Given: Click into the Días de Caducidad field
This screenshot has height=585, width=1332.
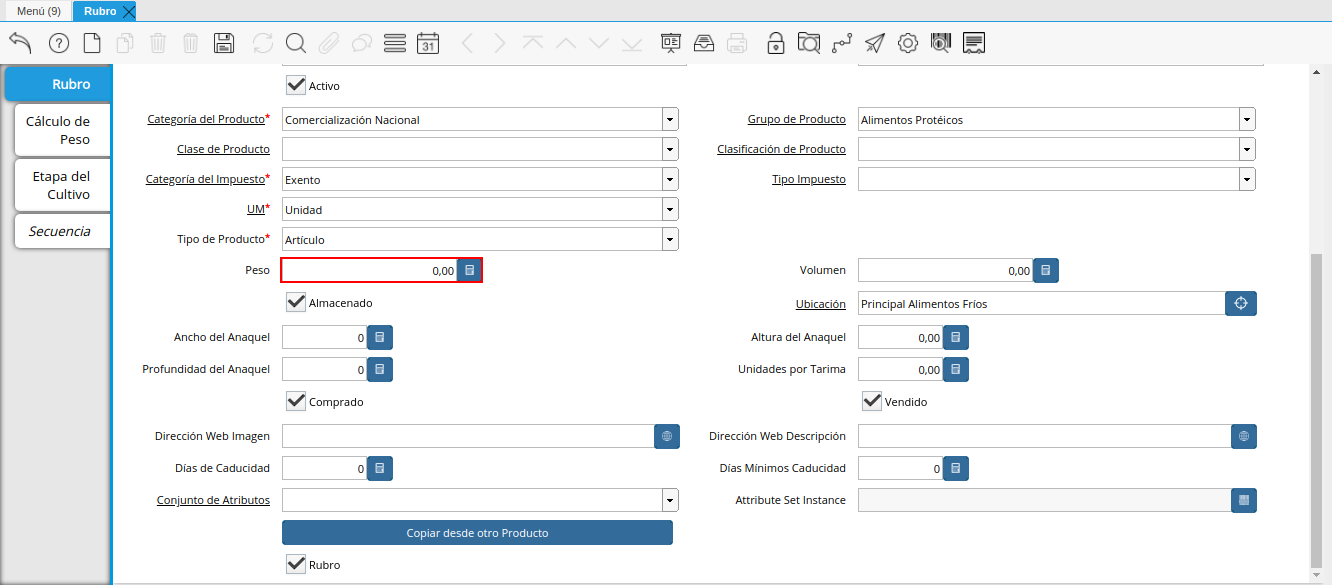Looking at the screenshot, I should 324,468.
